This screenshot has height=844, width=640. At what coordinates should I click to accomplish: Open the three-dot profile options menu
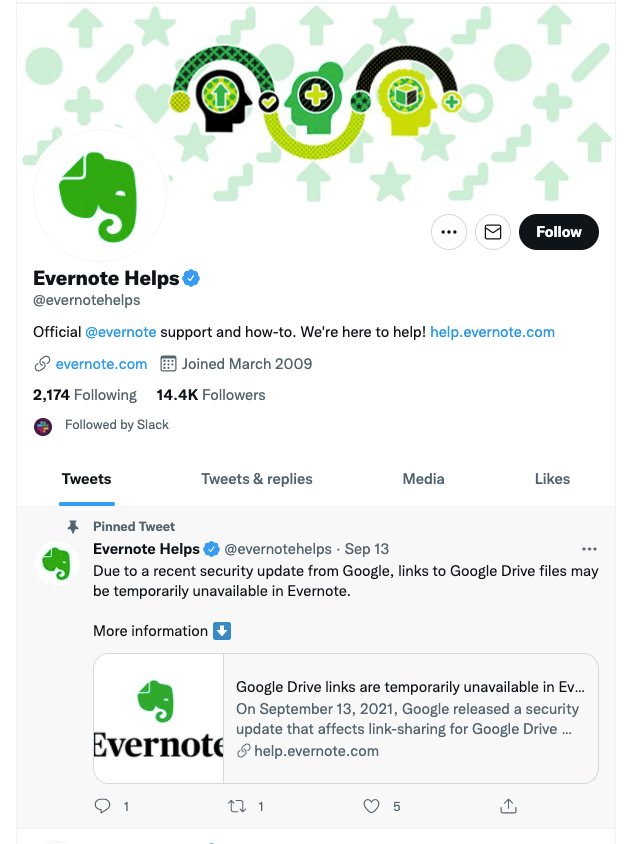click(449, 232)
